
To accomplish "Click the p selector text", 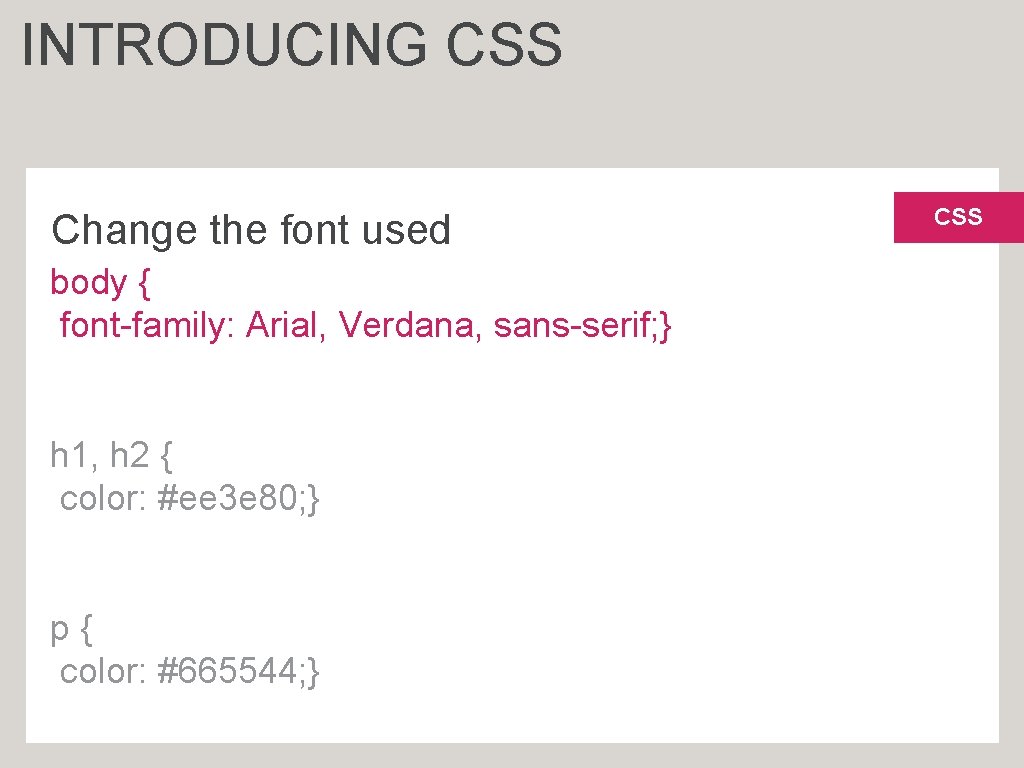I will [x=60, y=631].
